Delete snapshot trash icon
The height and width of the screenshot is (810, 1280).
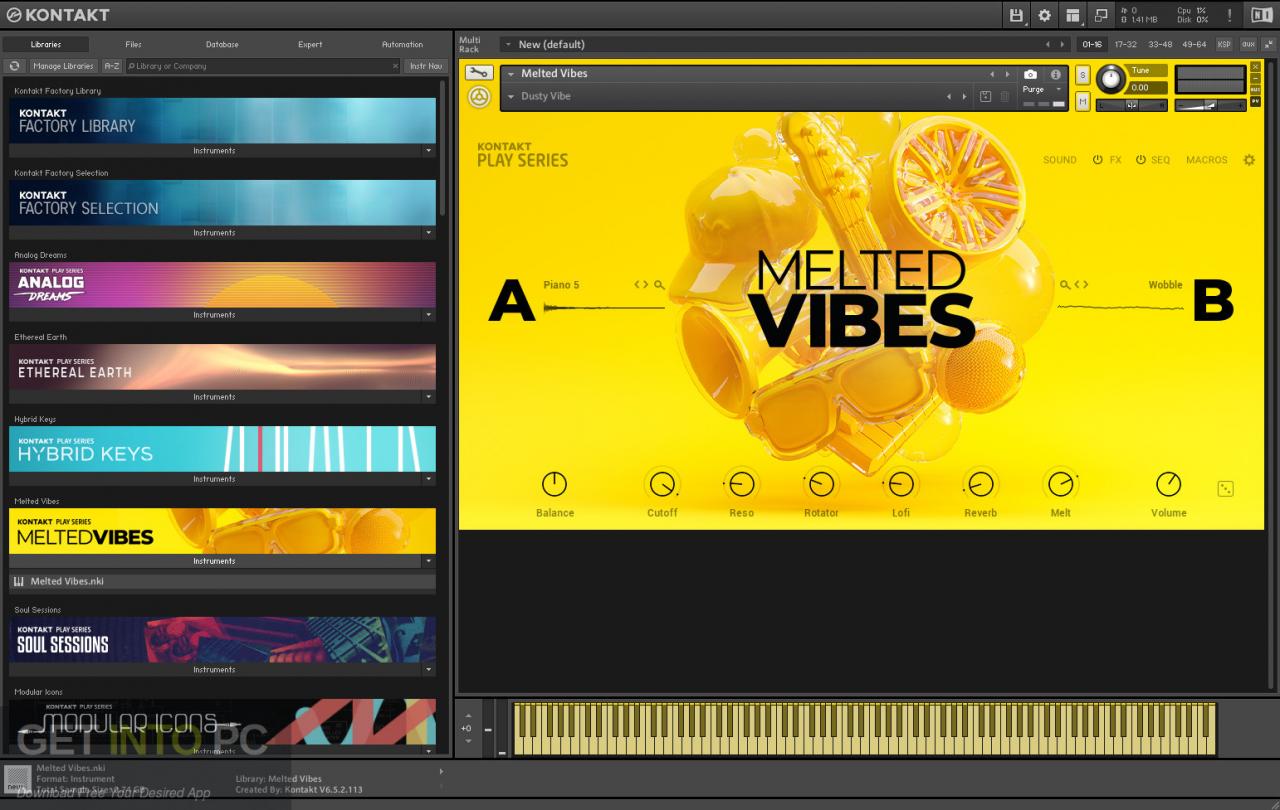point(1004,96)
